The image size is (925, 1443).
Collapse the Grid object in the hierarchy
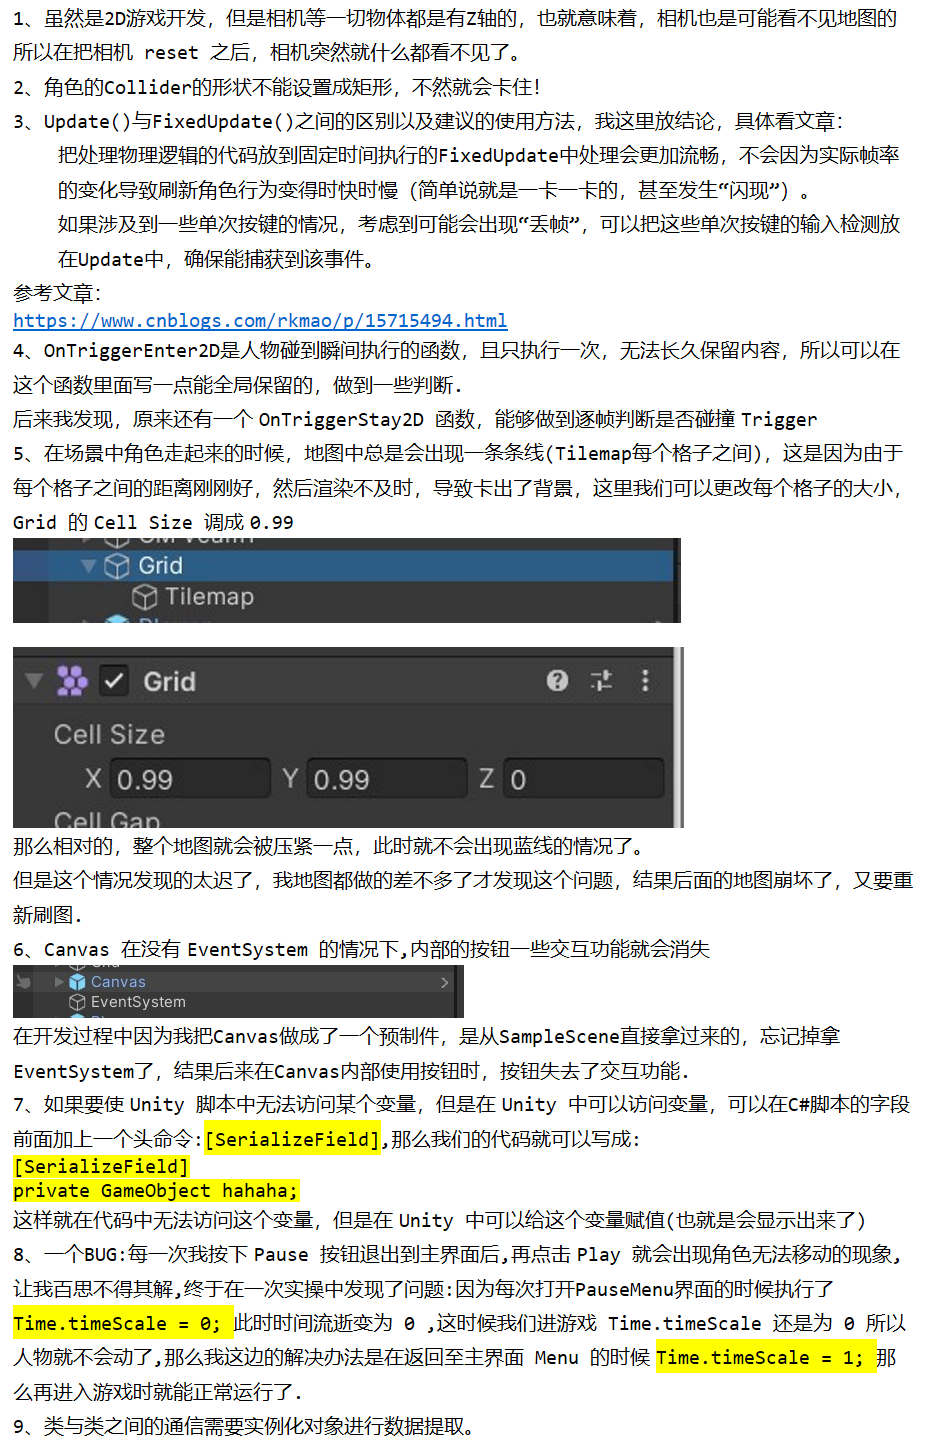[x=88, y=566]
